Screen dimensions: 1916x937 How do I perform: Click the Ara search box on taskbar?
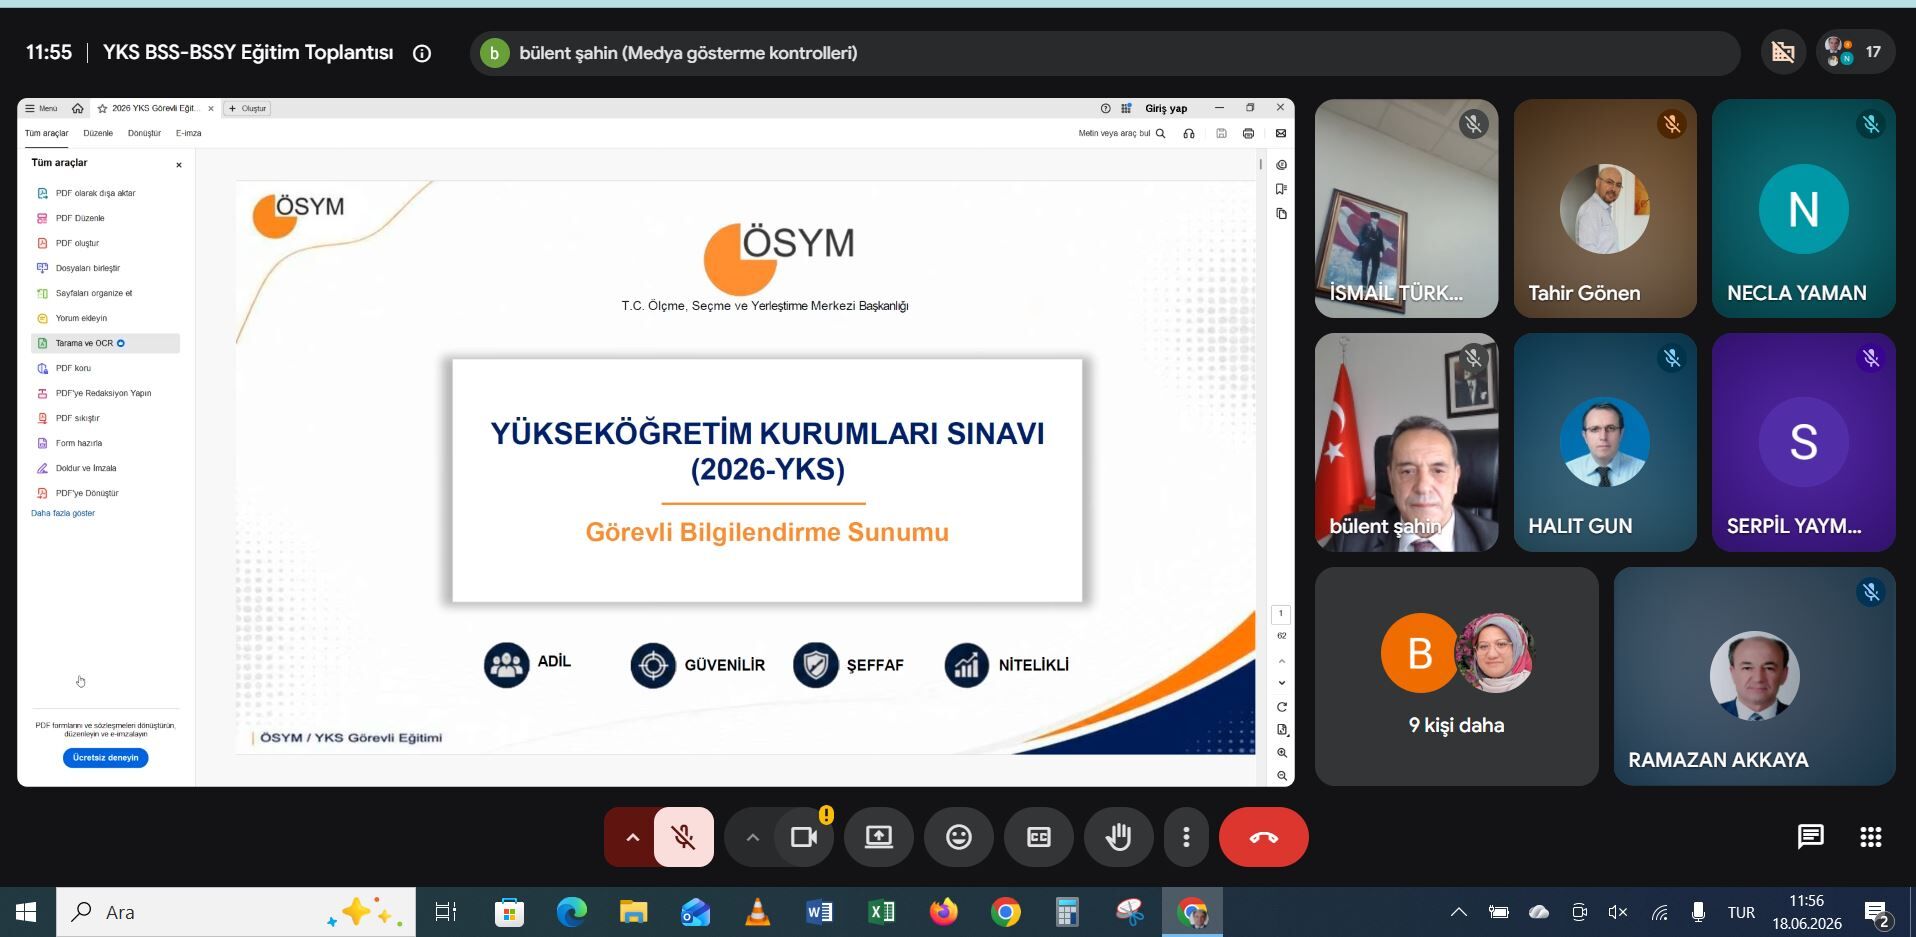point(236,912)
